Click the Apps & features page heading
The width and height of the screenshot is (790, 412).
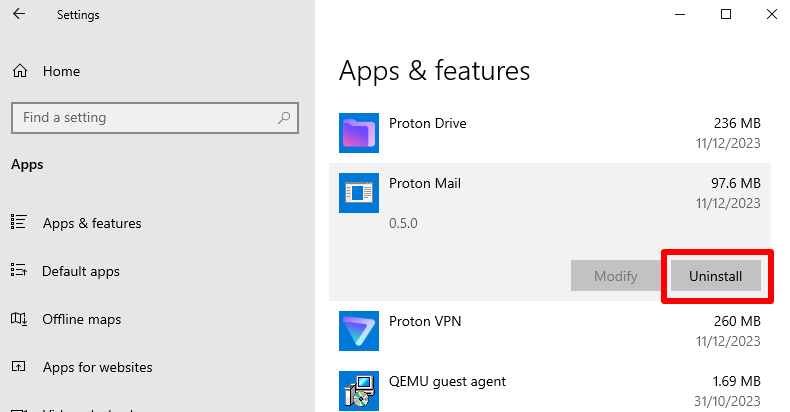coord(434,71)
